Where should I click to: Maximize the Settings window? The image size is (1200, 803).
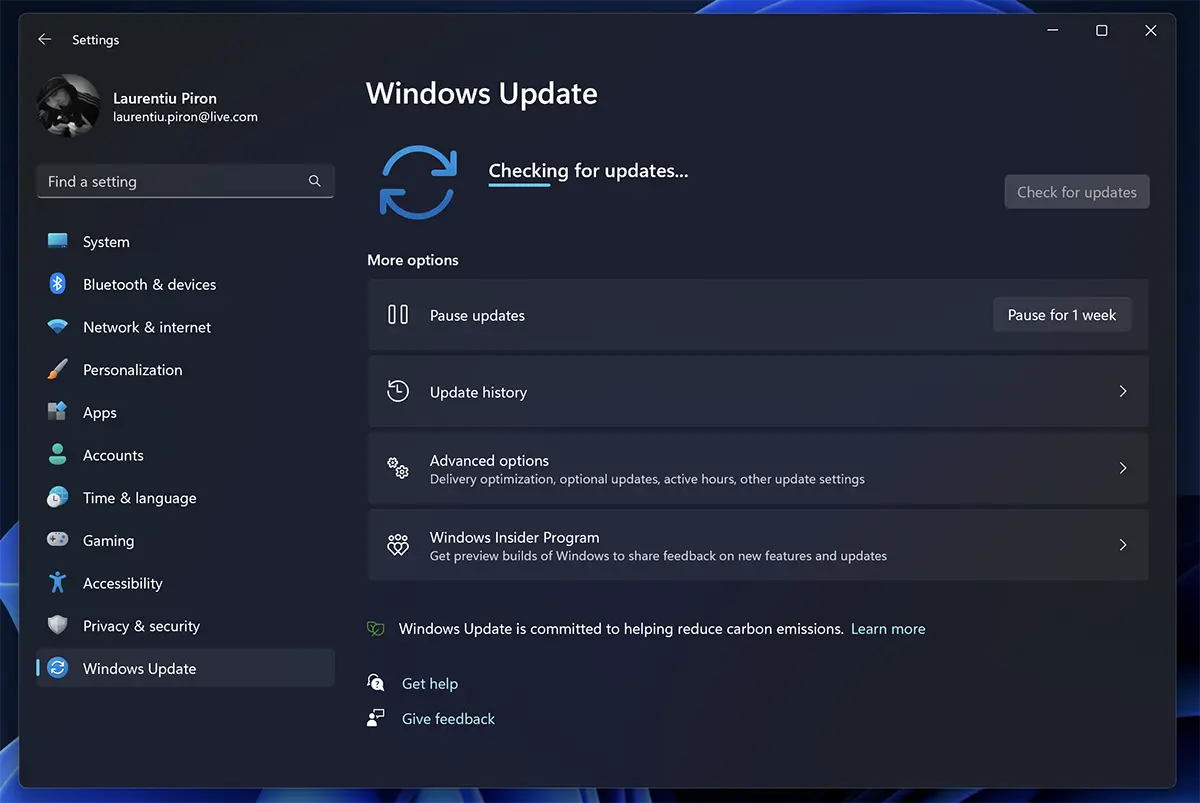tap(1102, 31)
